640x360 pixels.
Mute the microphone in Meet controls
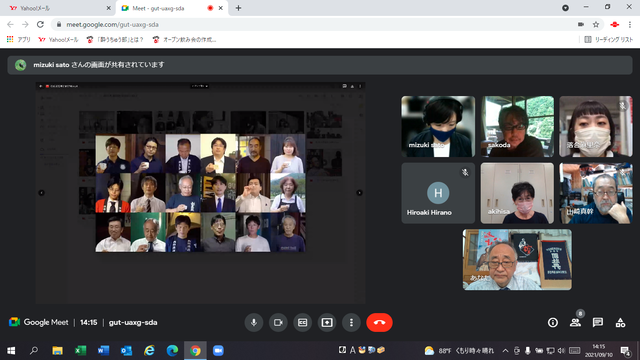click(253, 322)
